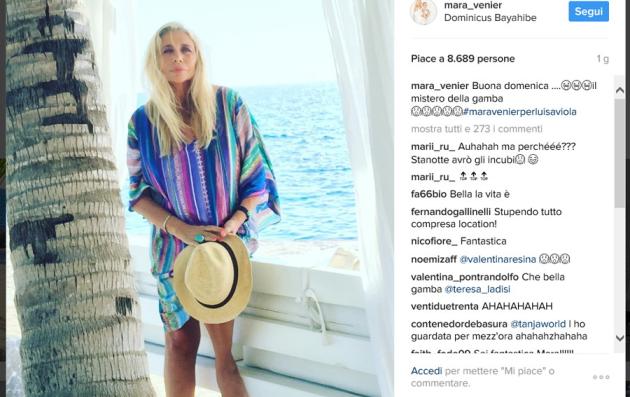Screen dimensions: 630x397
Task: Open mara_venier profile avatar picture
Action: pos(423,12)
